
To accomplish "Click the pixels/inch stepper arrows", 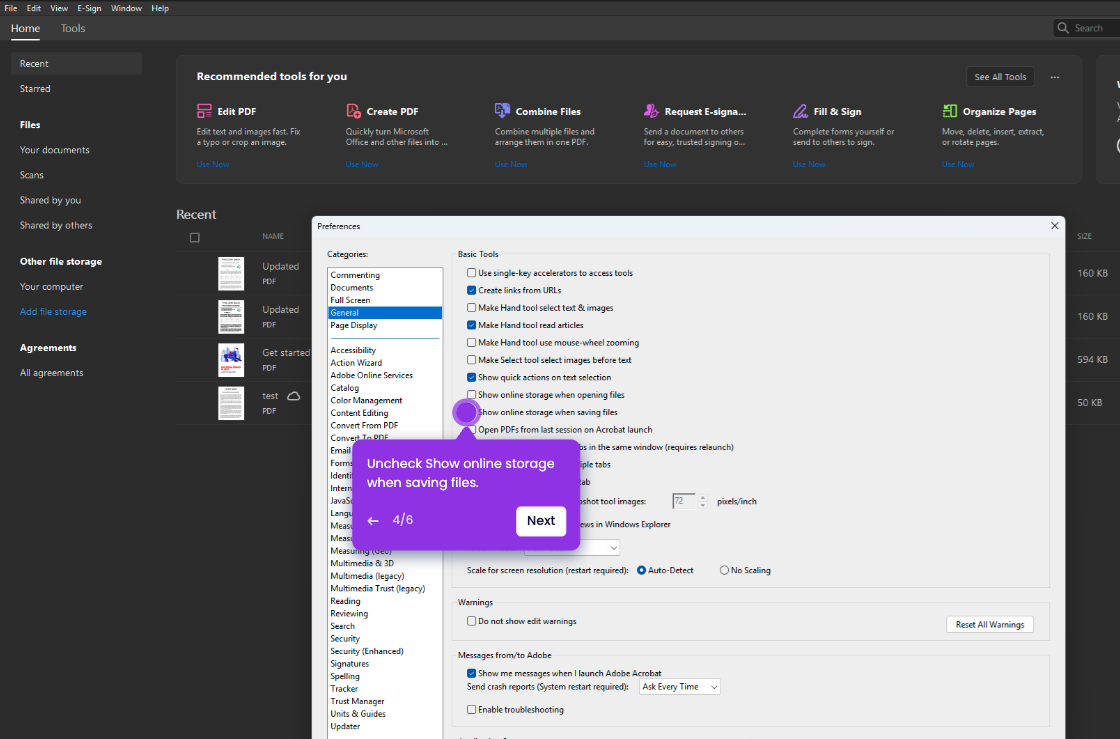I will point(703,501).
